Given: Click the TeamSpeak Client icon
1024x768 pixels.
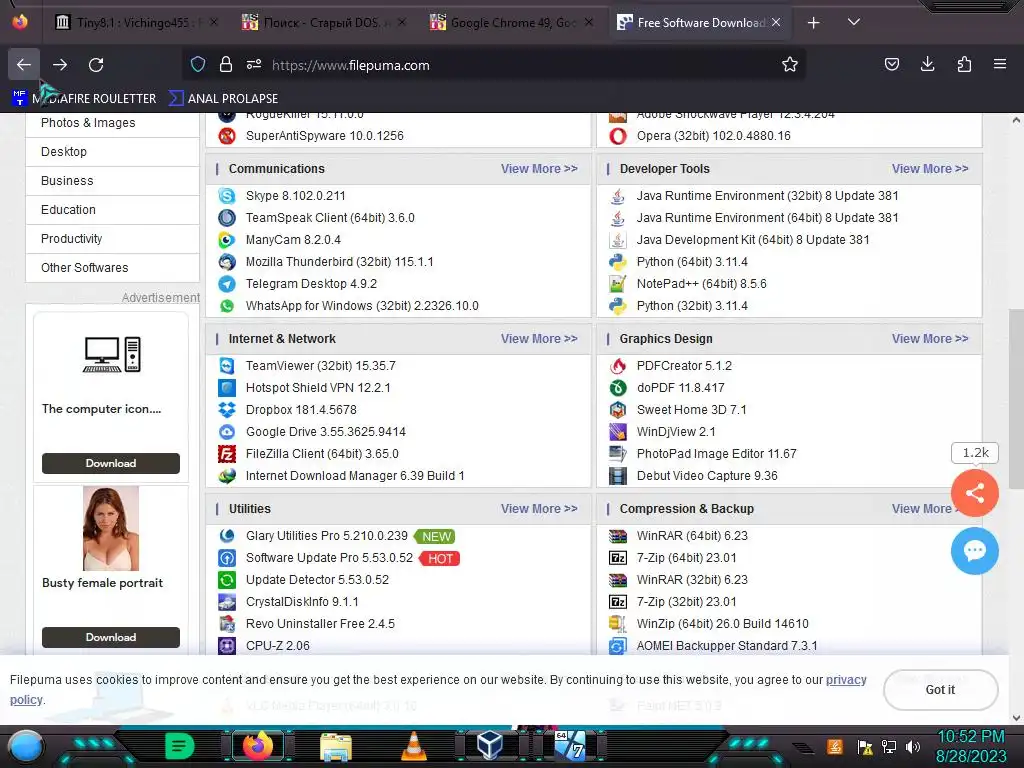Looking at the screenshot, I should point(227,218).
